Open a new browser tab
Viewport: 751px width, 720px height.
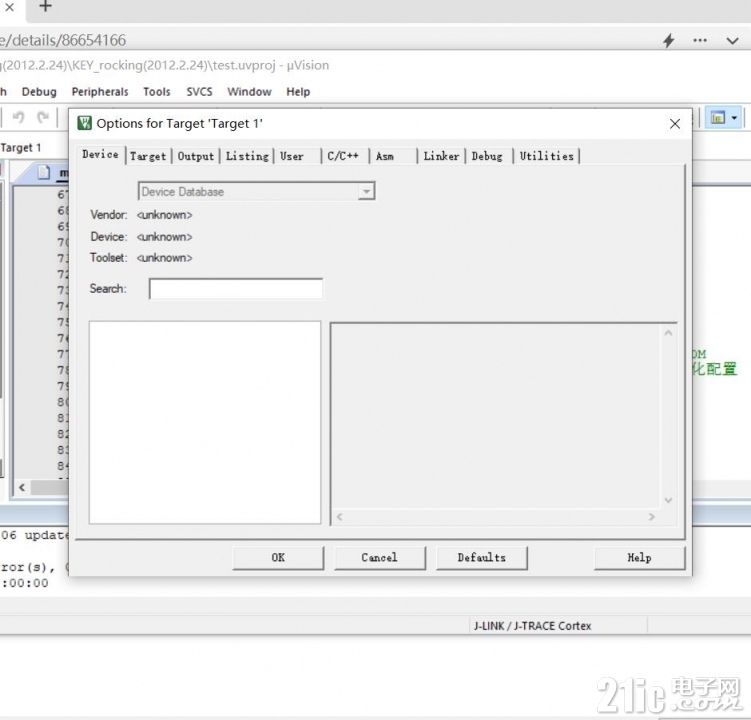[45, 6]
